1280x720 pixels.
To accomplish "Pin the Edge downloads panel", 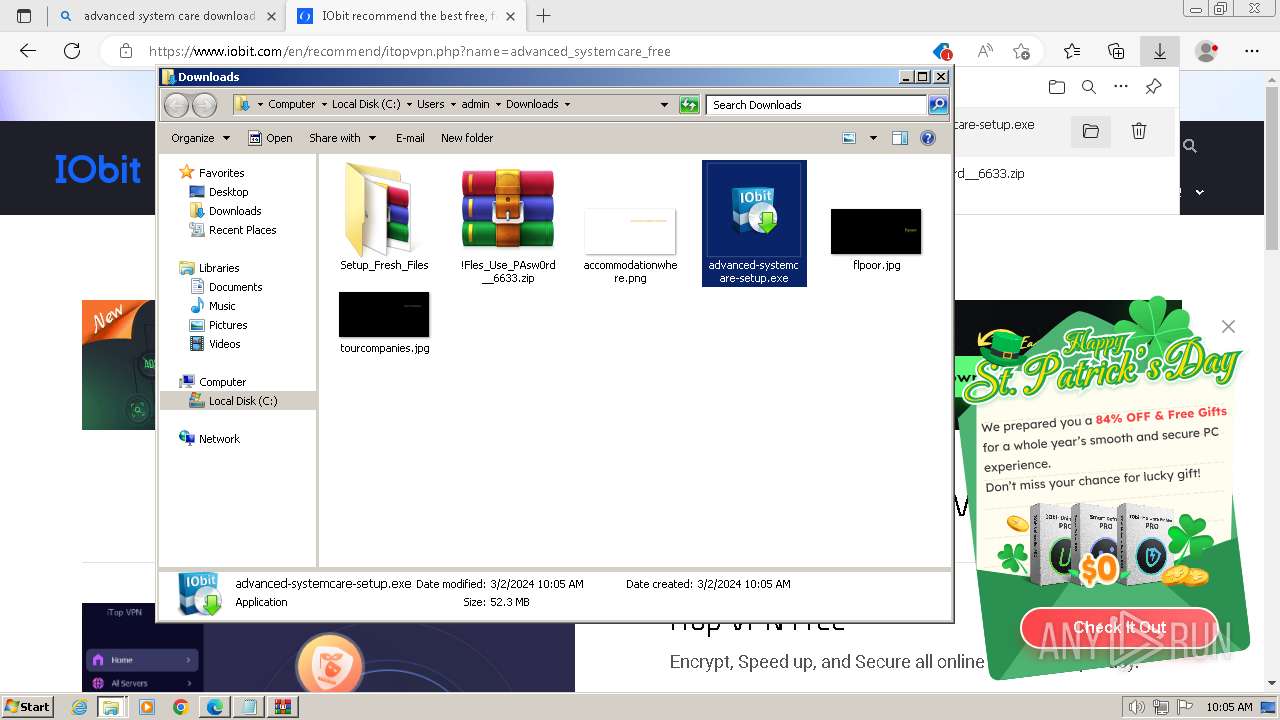I will pos(1153,88).
